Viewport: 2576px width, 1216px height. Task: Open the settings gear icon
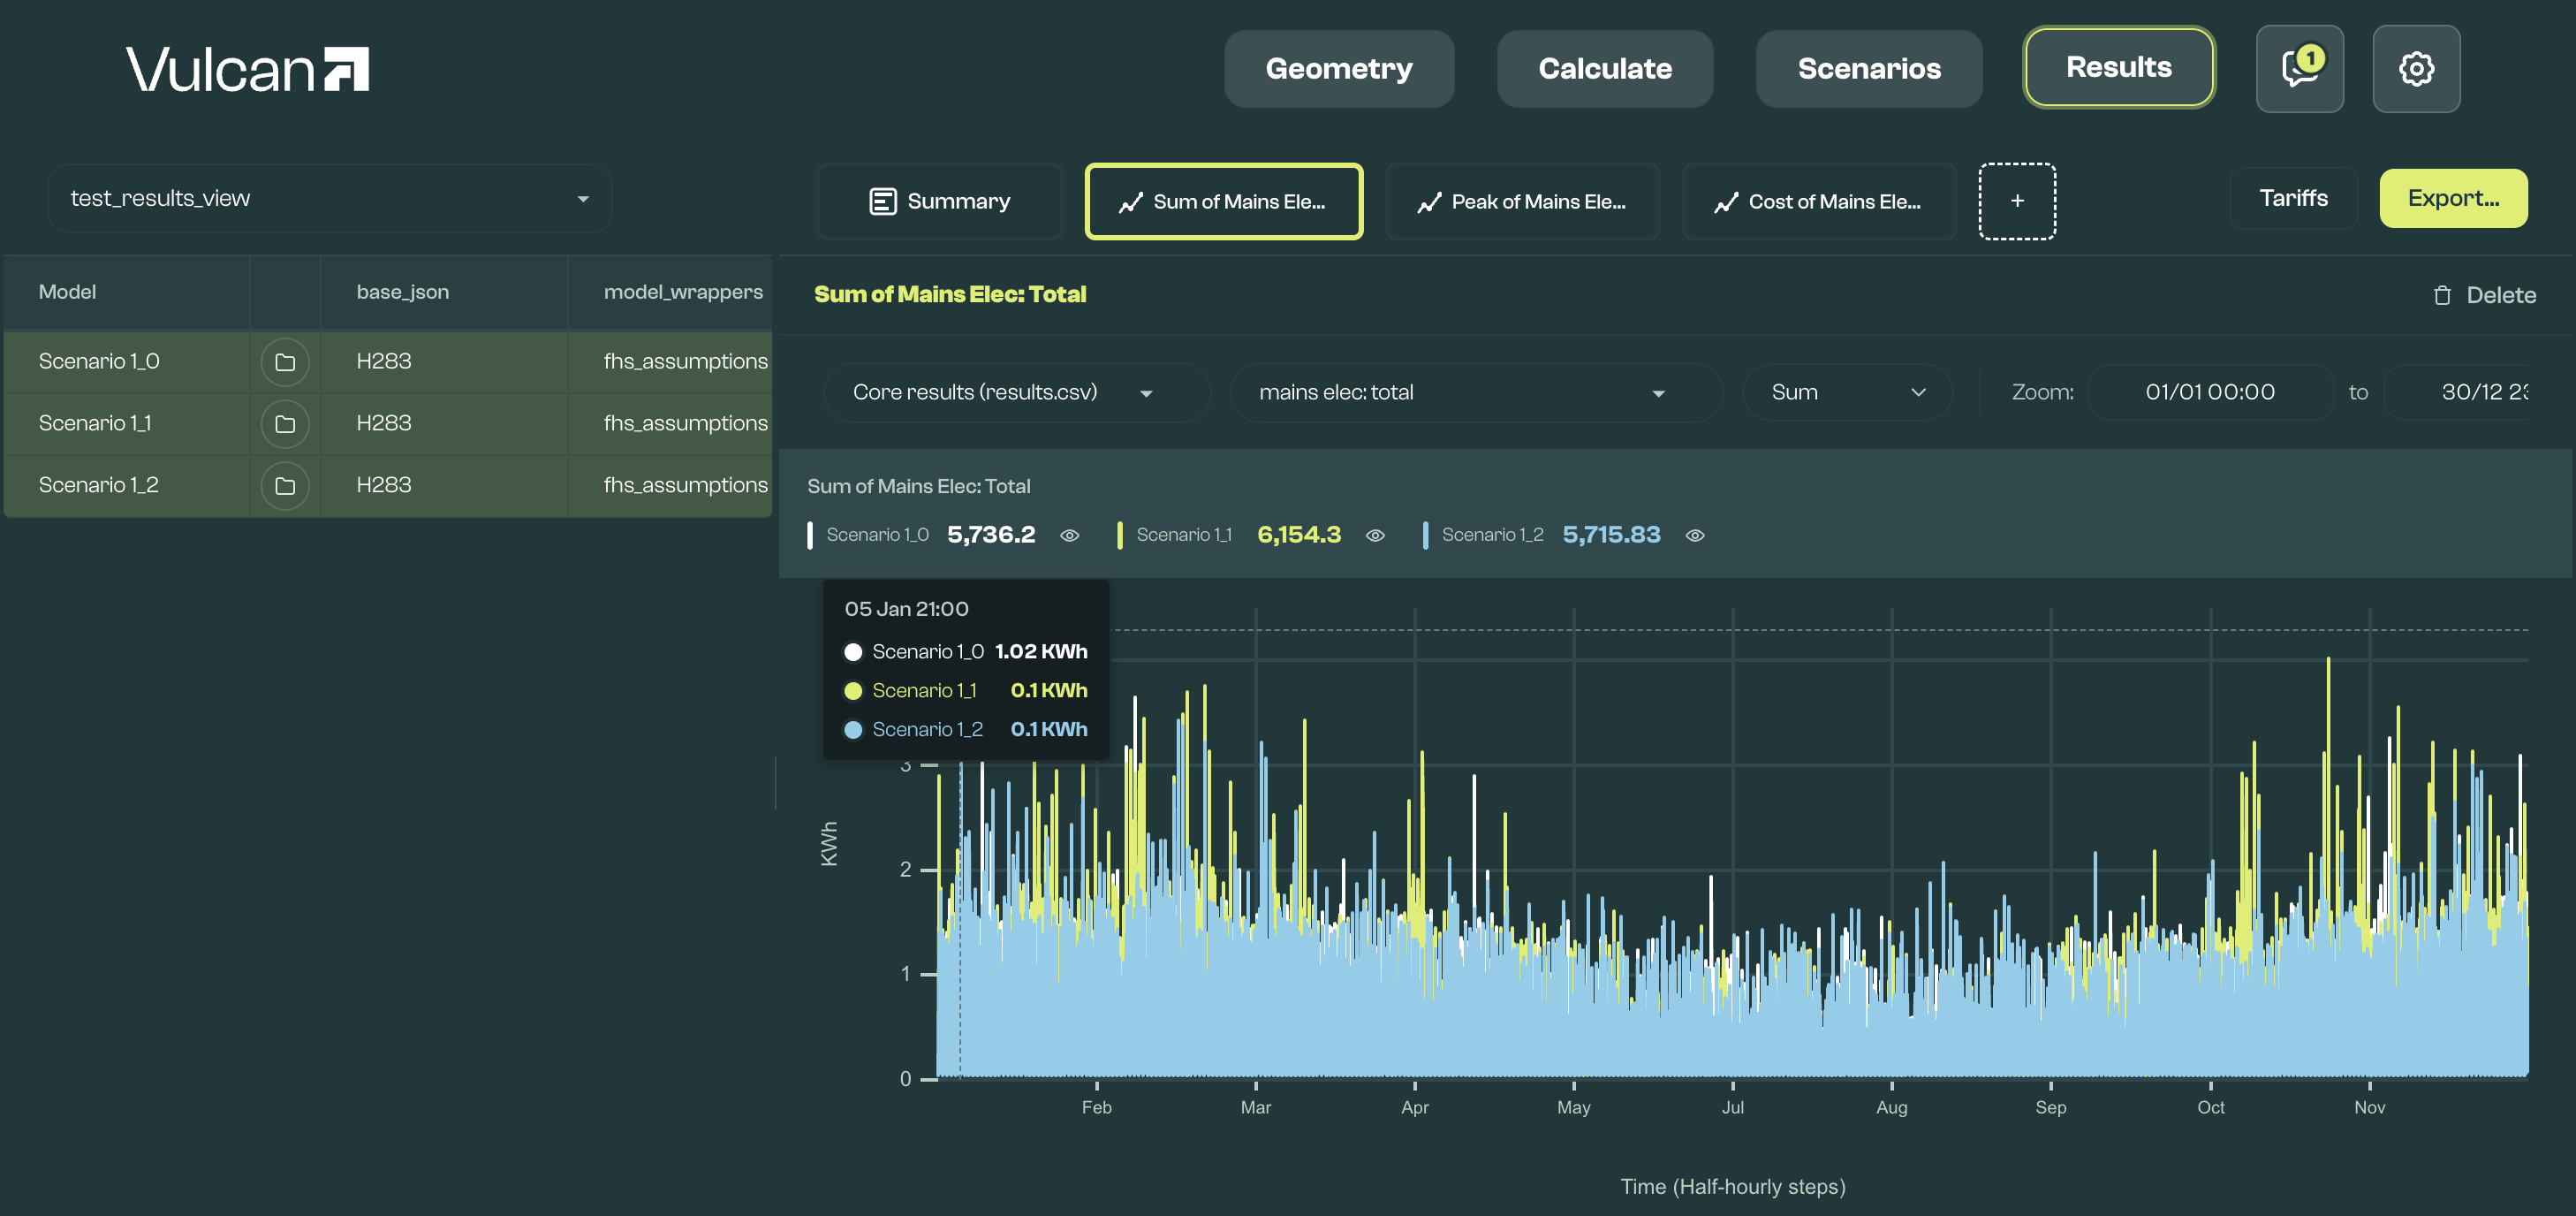2416,68
